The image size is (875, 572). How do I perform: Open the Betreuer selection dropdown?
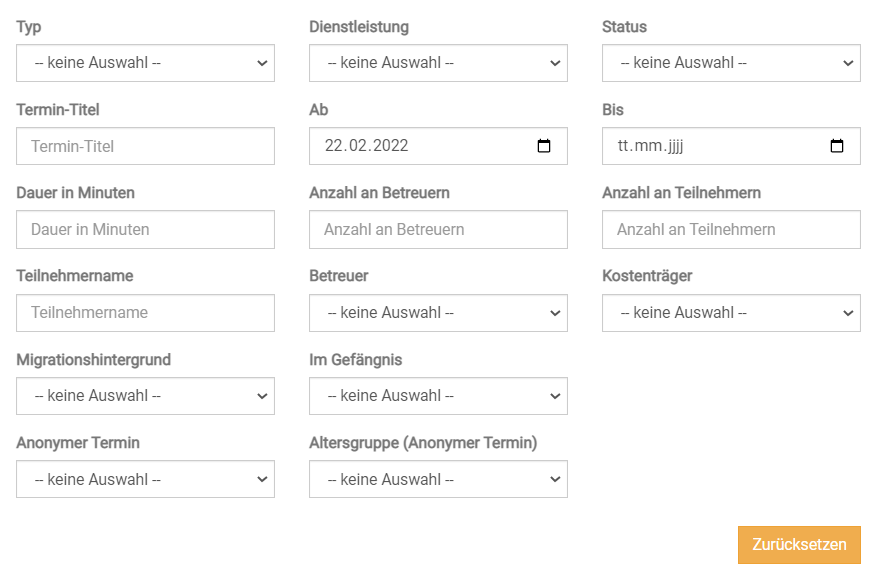pyautogui.click(x=438, y=313)
